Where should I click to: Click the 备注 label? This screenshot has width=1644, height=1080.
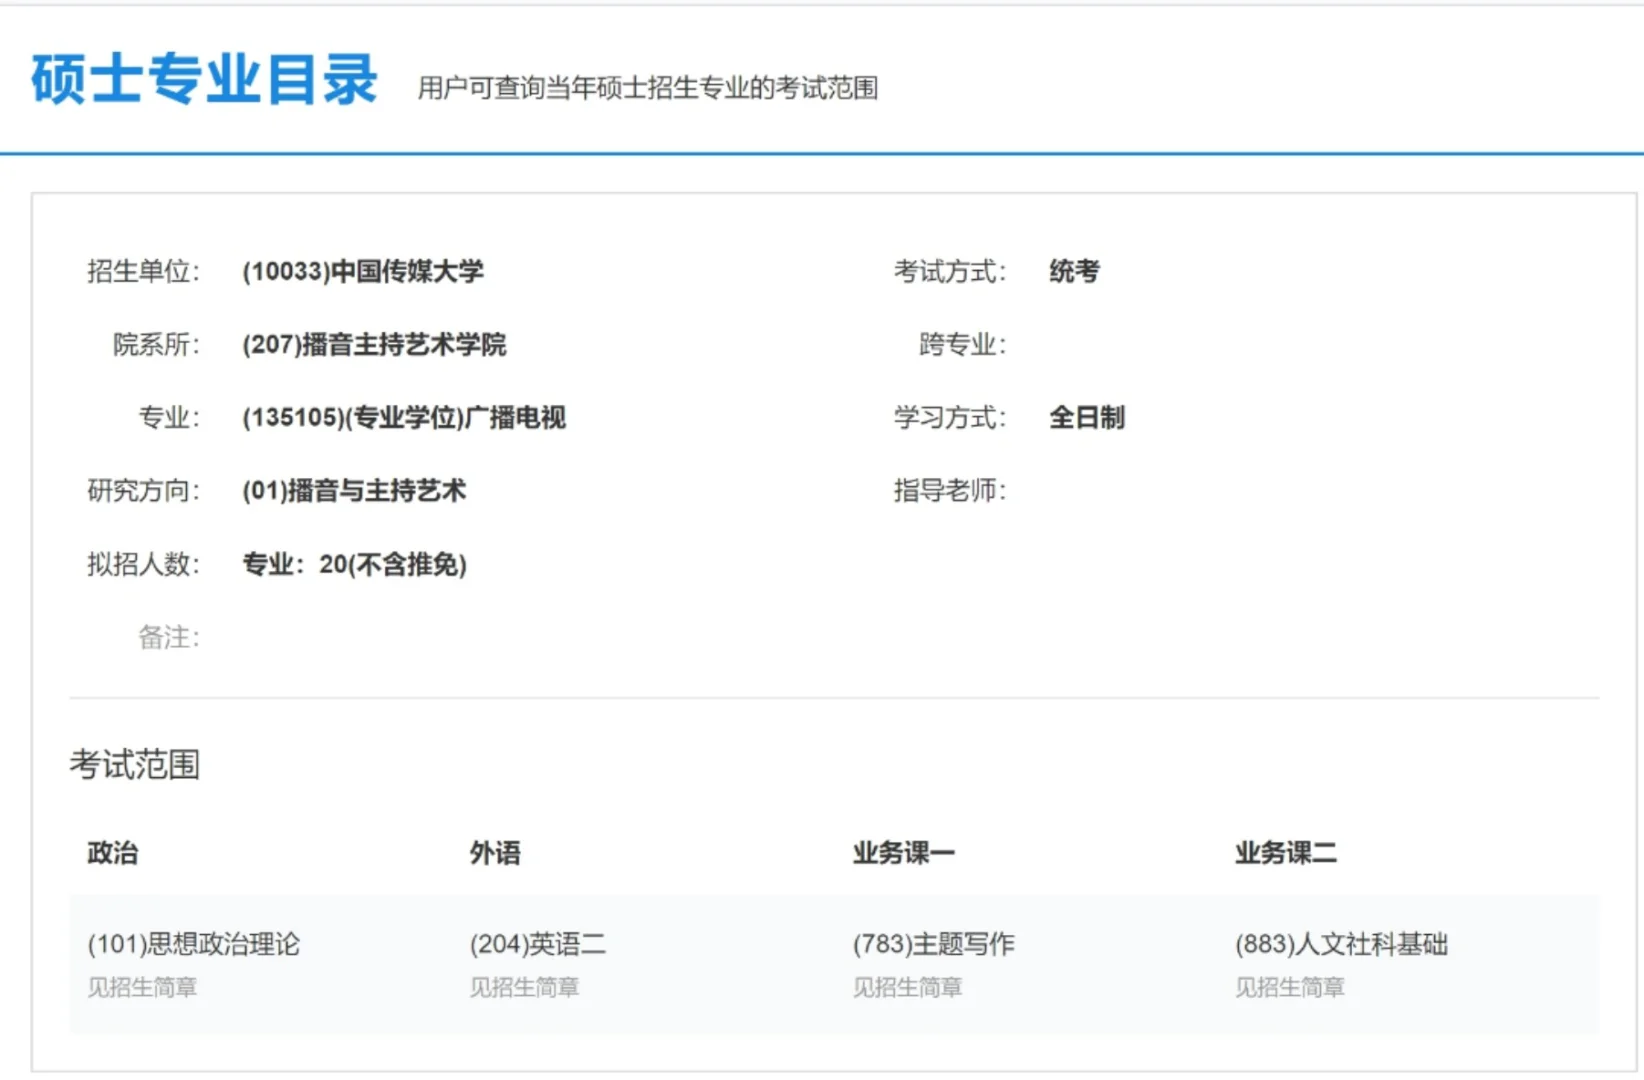[169, 637]
